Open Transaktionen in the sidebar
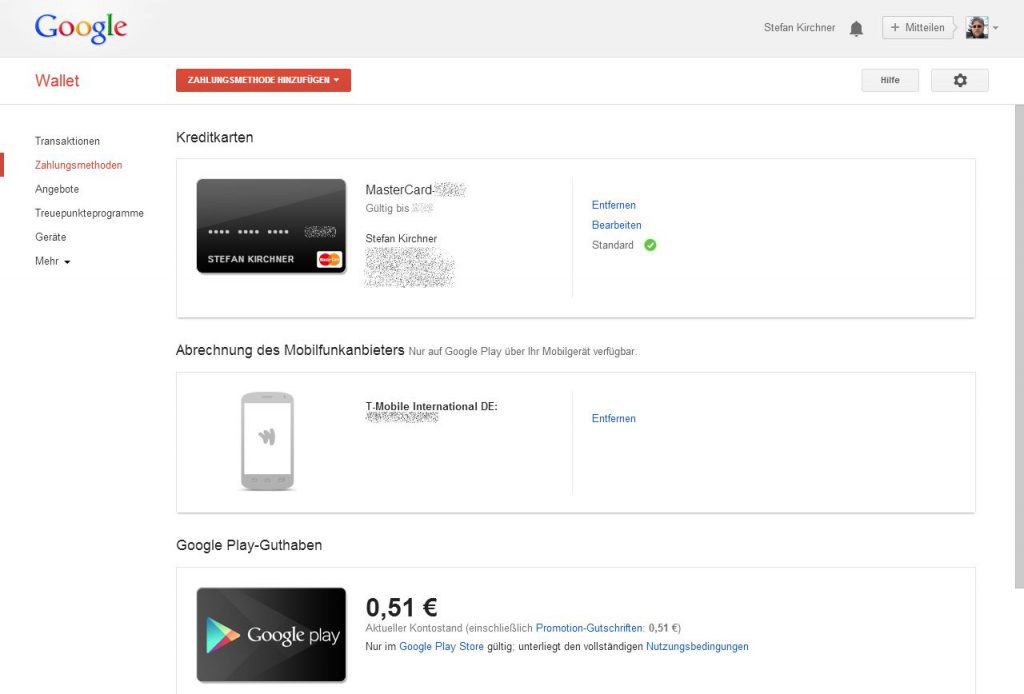1024x694 pixels. [67, 141]
